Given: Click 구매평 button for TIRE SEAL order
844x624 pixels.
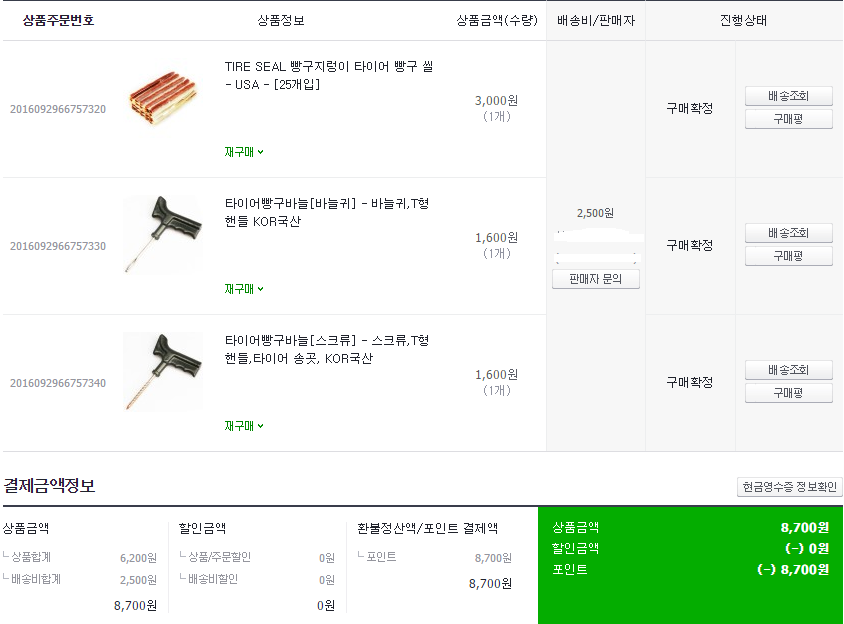Looking at the screenshot, I should [788, 119].
